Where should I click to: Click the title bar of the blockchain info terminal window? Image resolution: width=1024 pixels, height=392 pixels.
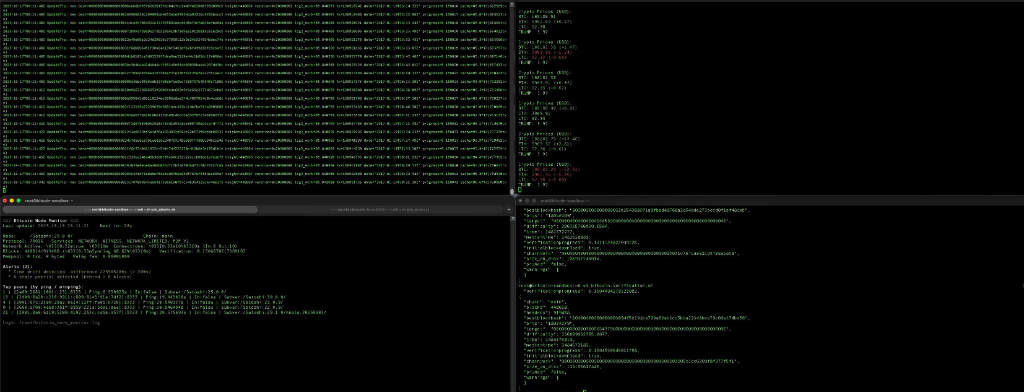click(769, 201)
